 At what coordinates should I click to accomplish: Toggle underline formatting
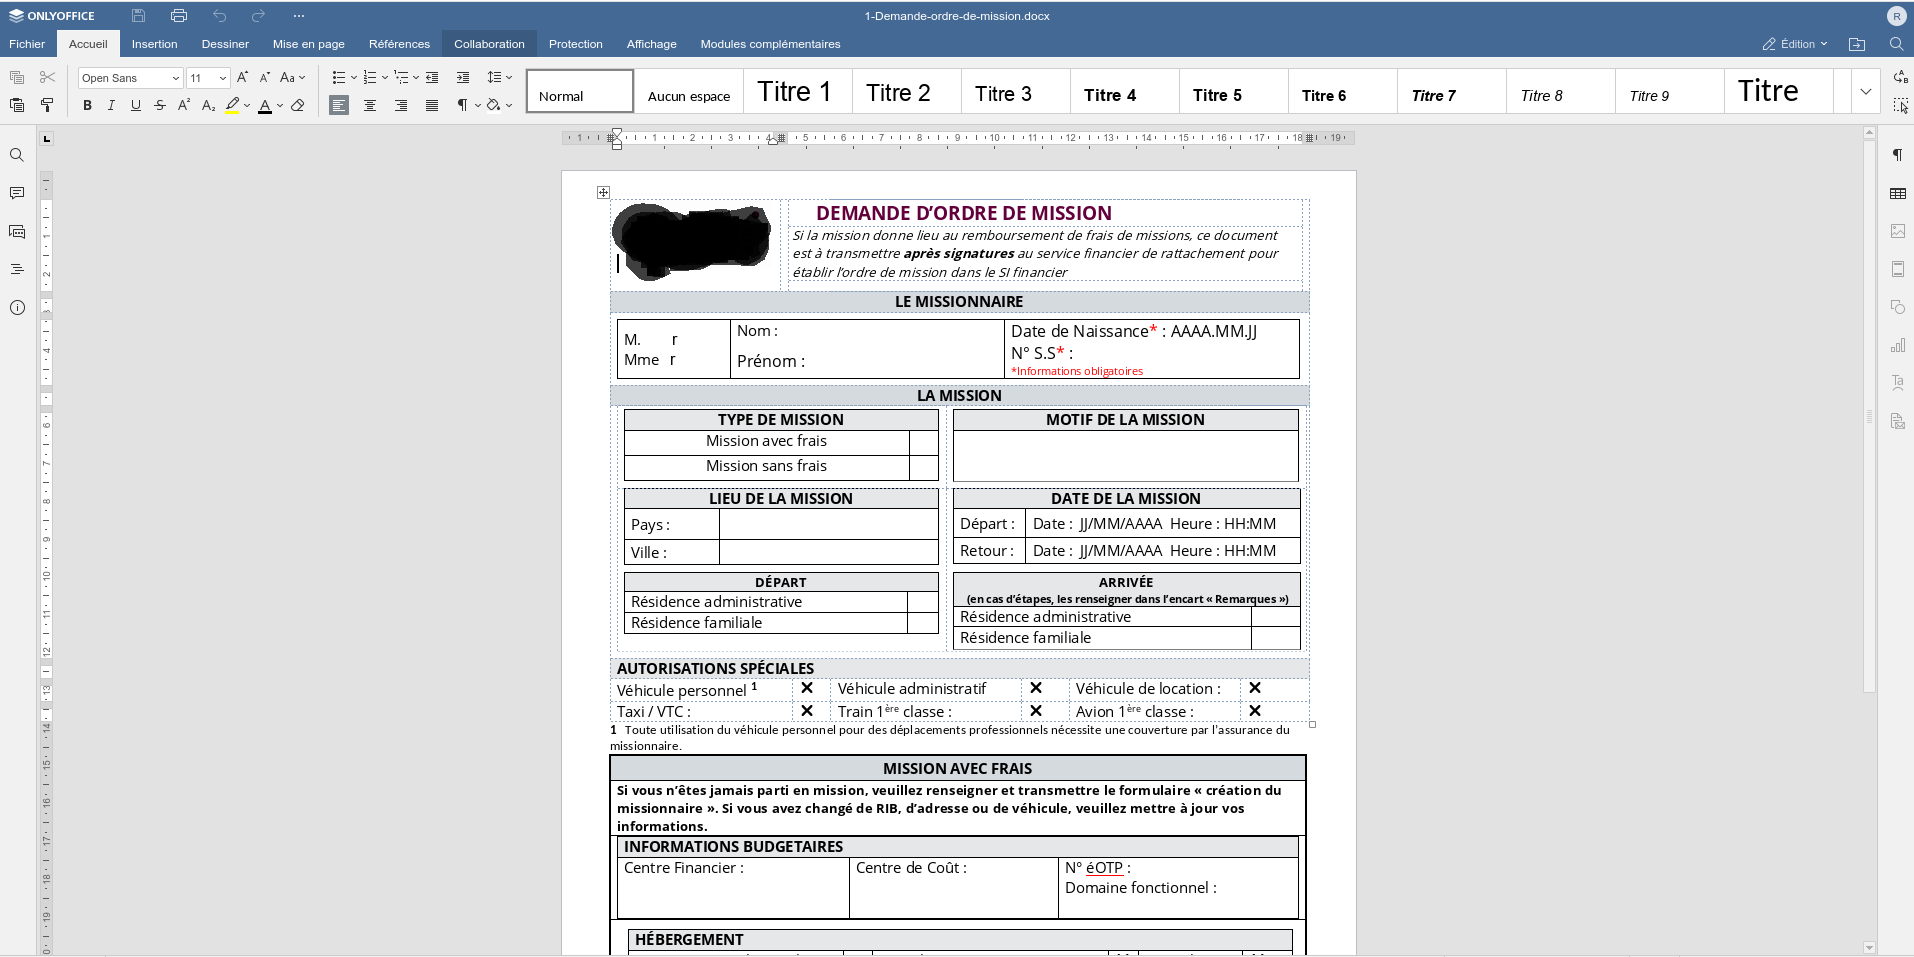[136, 105]
